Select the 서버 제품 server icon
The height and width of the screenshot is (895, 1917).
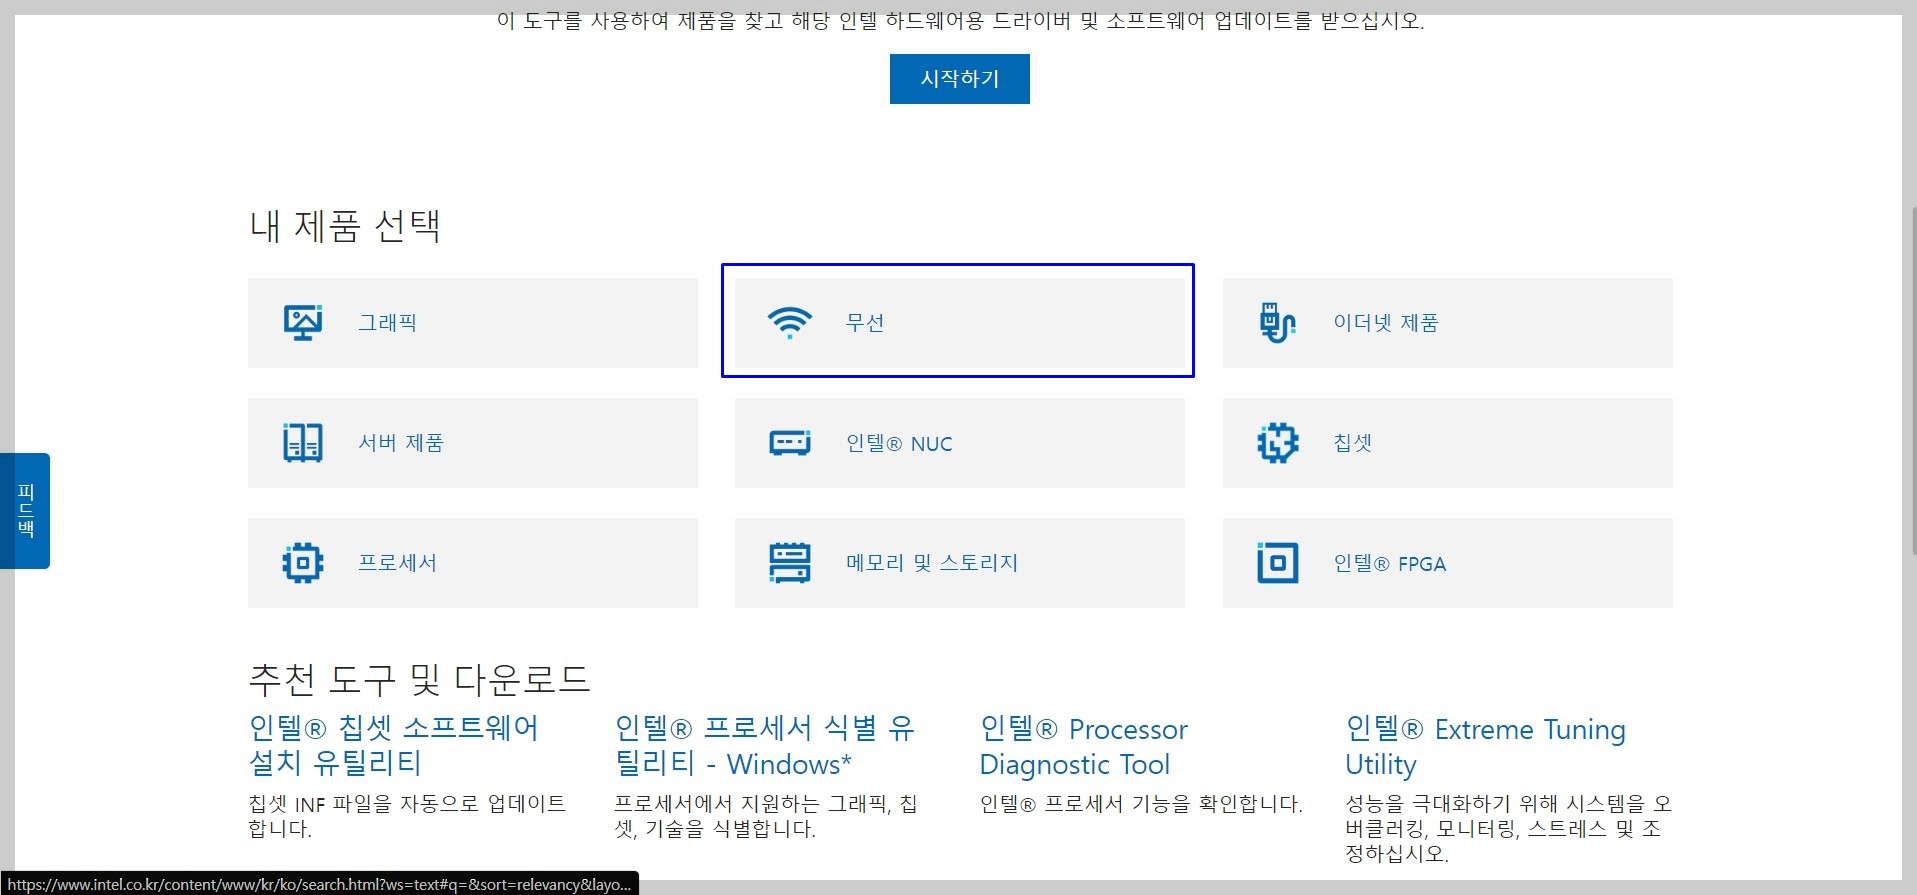pos(303,443)
